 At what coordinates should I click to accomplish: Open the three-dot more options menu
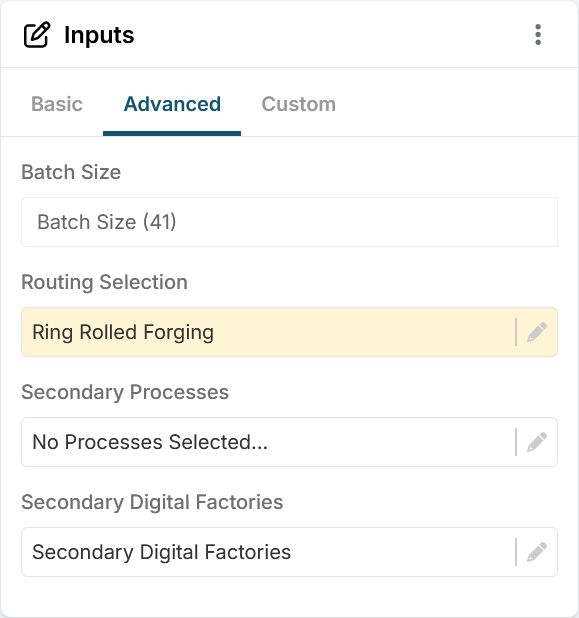(x=538, y=35)
